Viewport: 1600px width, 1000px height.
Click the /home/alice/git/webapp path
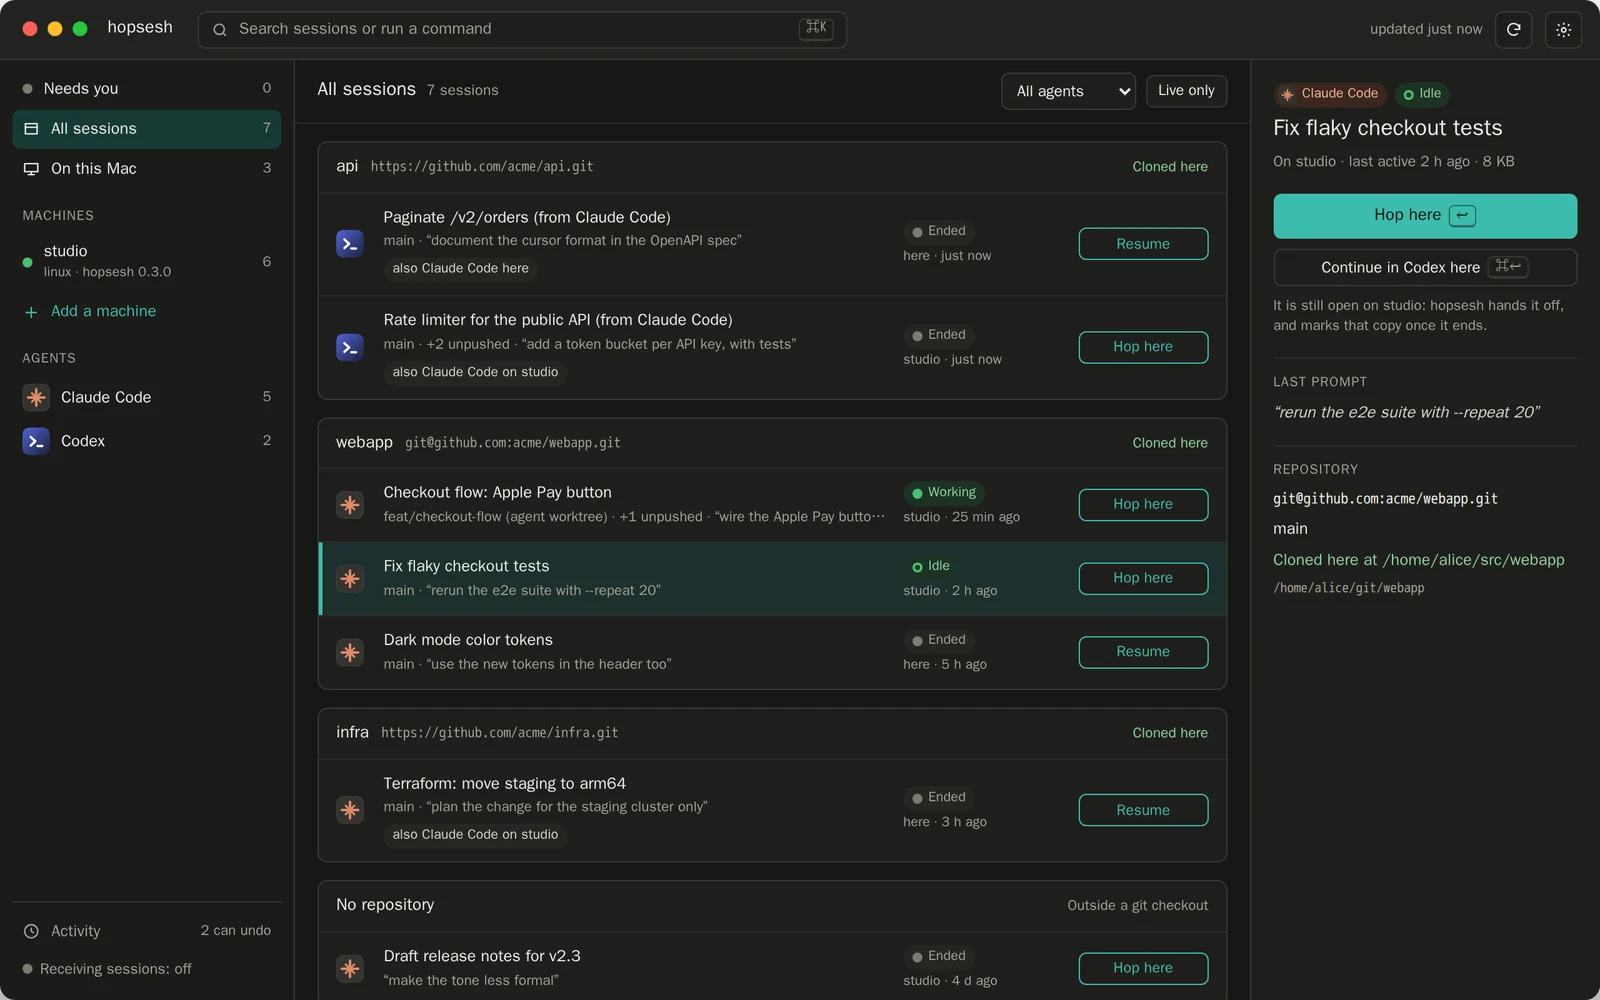1349,588
